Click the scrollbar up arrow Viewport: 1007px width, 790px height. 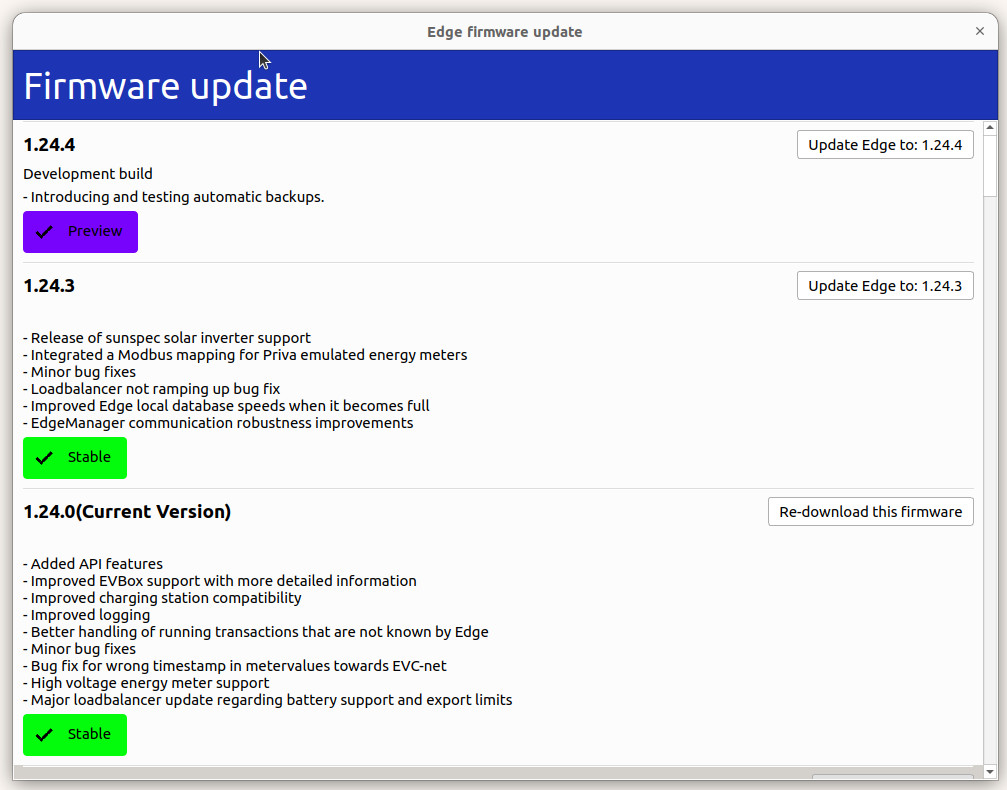pos(991,126)
